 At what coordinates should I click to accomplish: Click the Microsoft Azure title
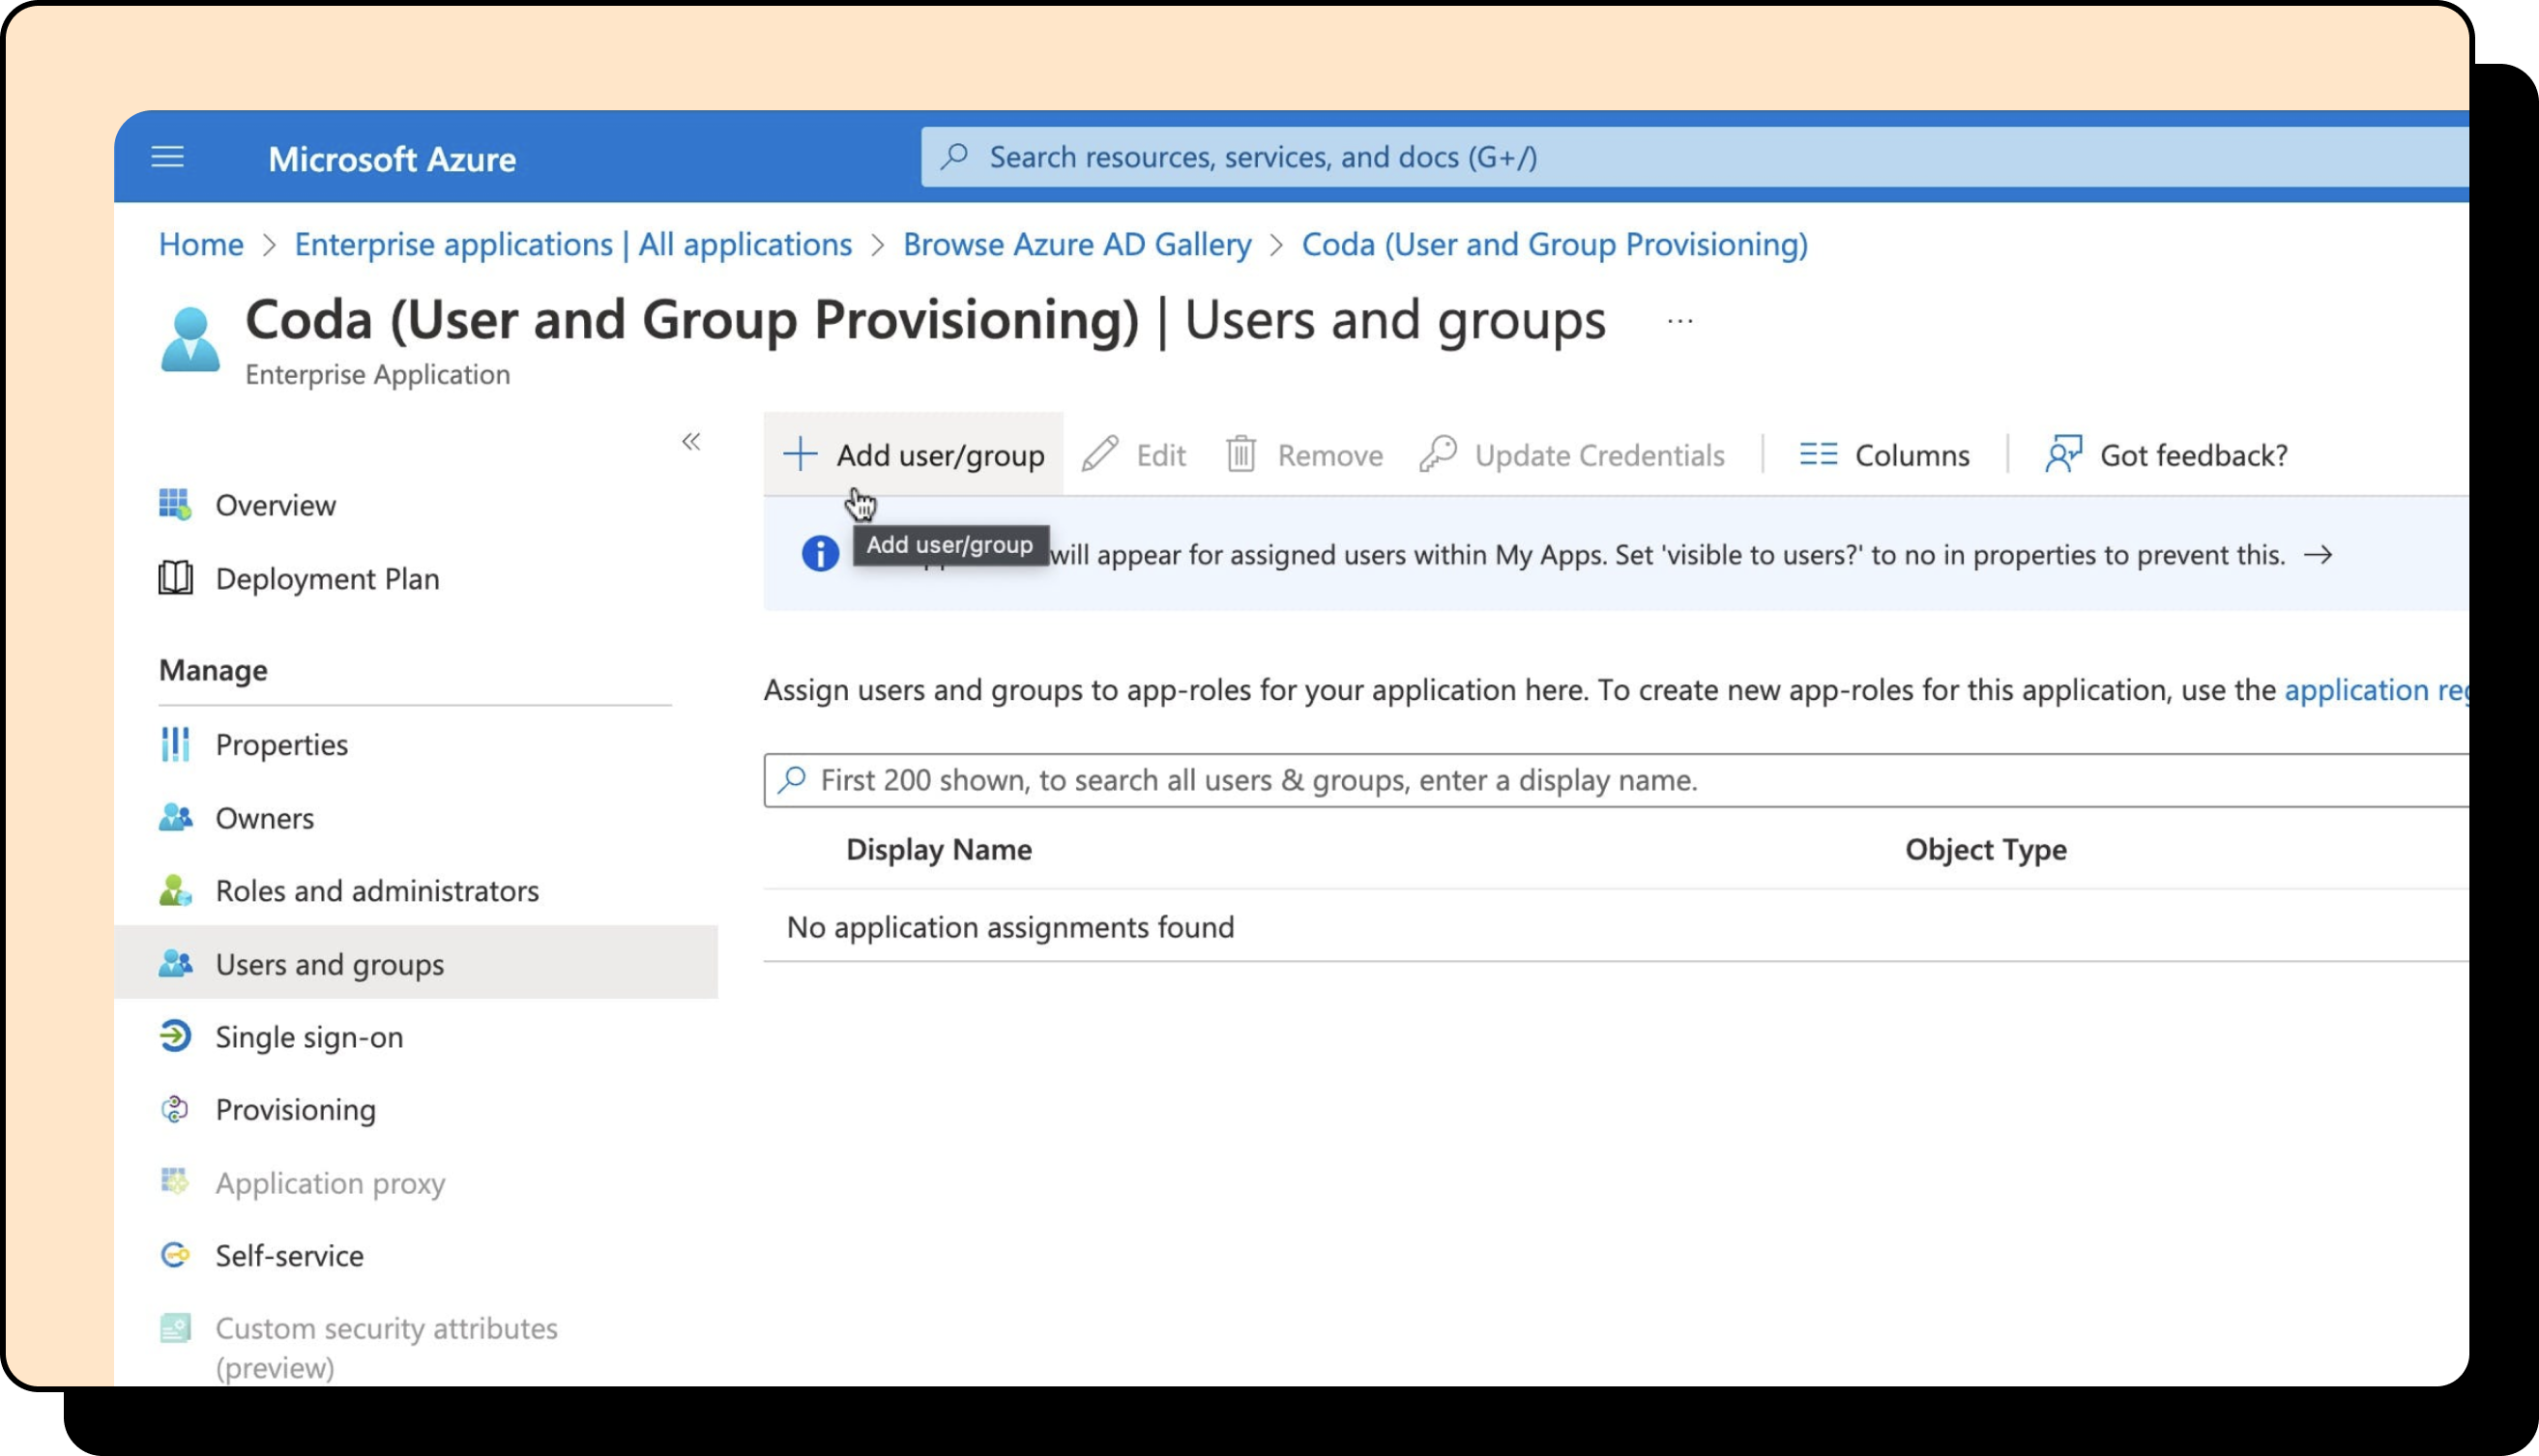pyautogui.click(x=392, y=159)
